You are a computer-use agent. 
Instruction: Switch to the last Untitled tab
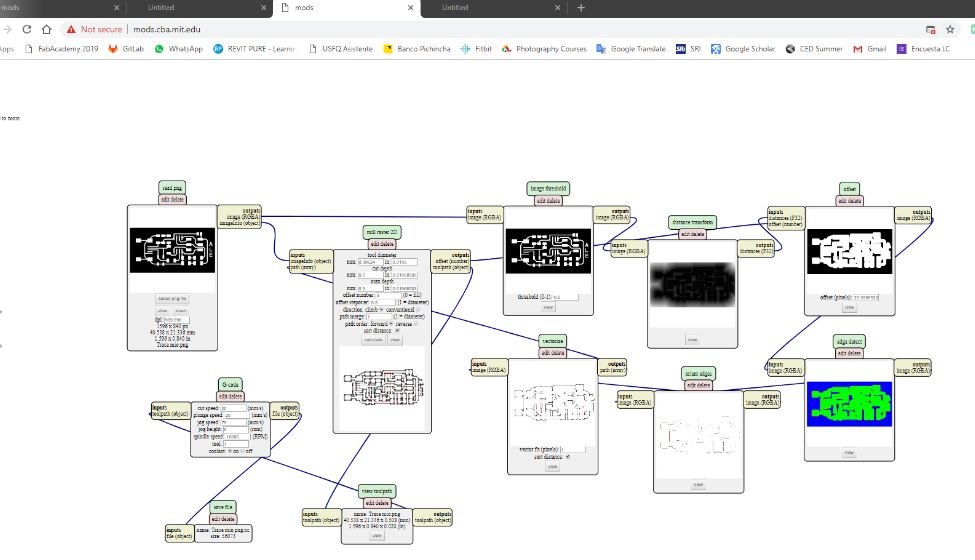pyautogui.click(x=493, y=7)
